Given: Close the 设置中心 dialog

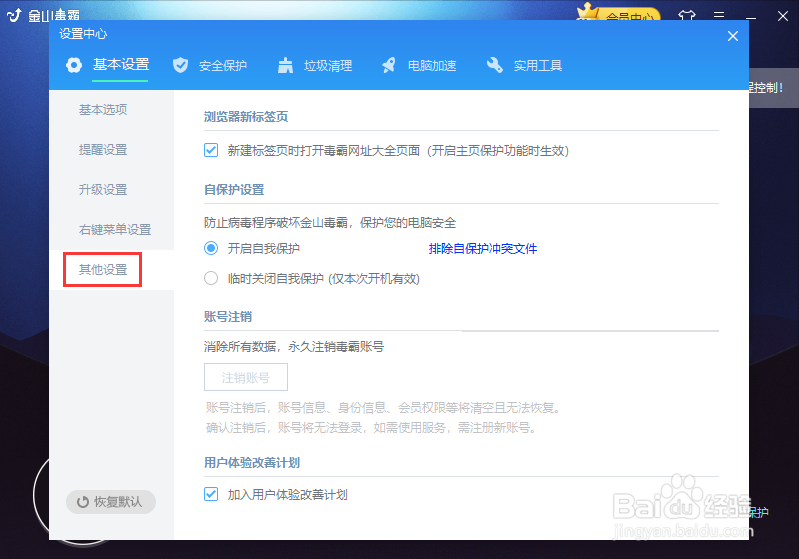Looking at the screenshot, I should click(x=733, y=36).
